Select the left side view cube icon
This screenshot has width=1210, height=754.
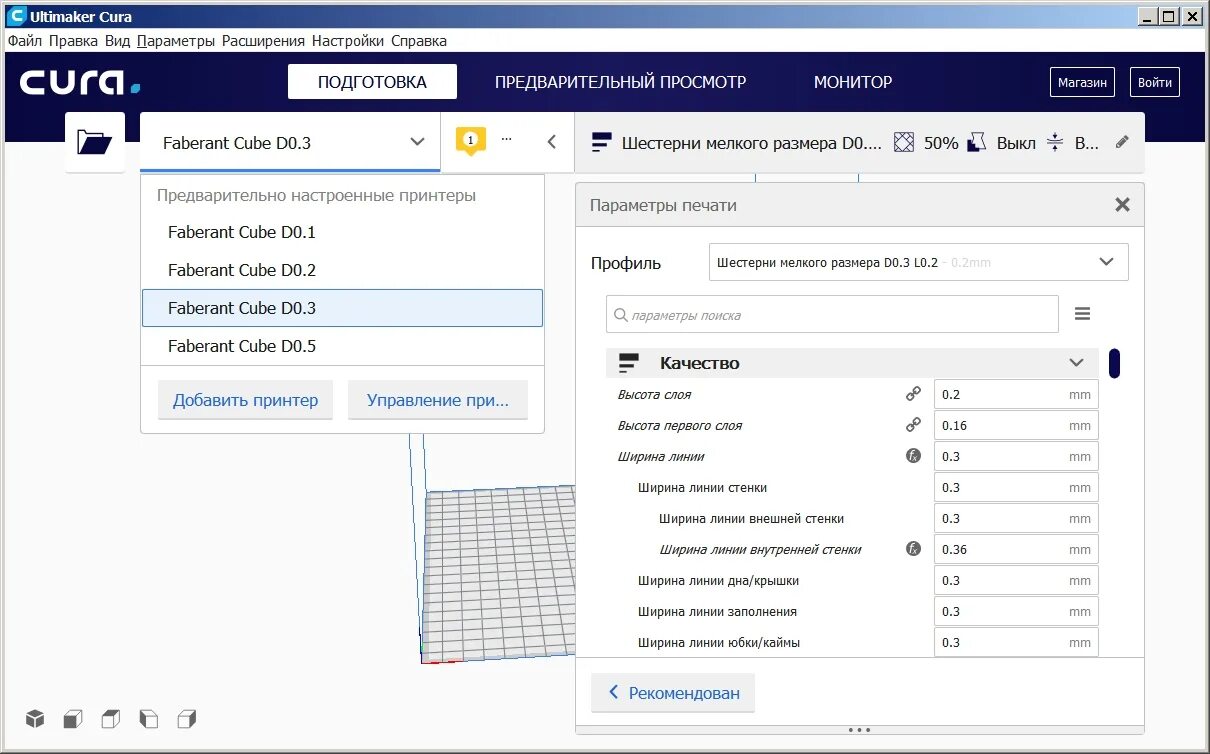click(148, 718)
